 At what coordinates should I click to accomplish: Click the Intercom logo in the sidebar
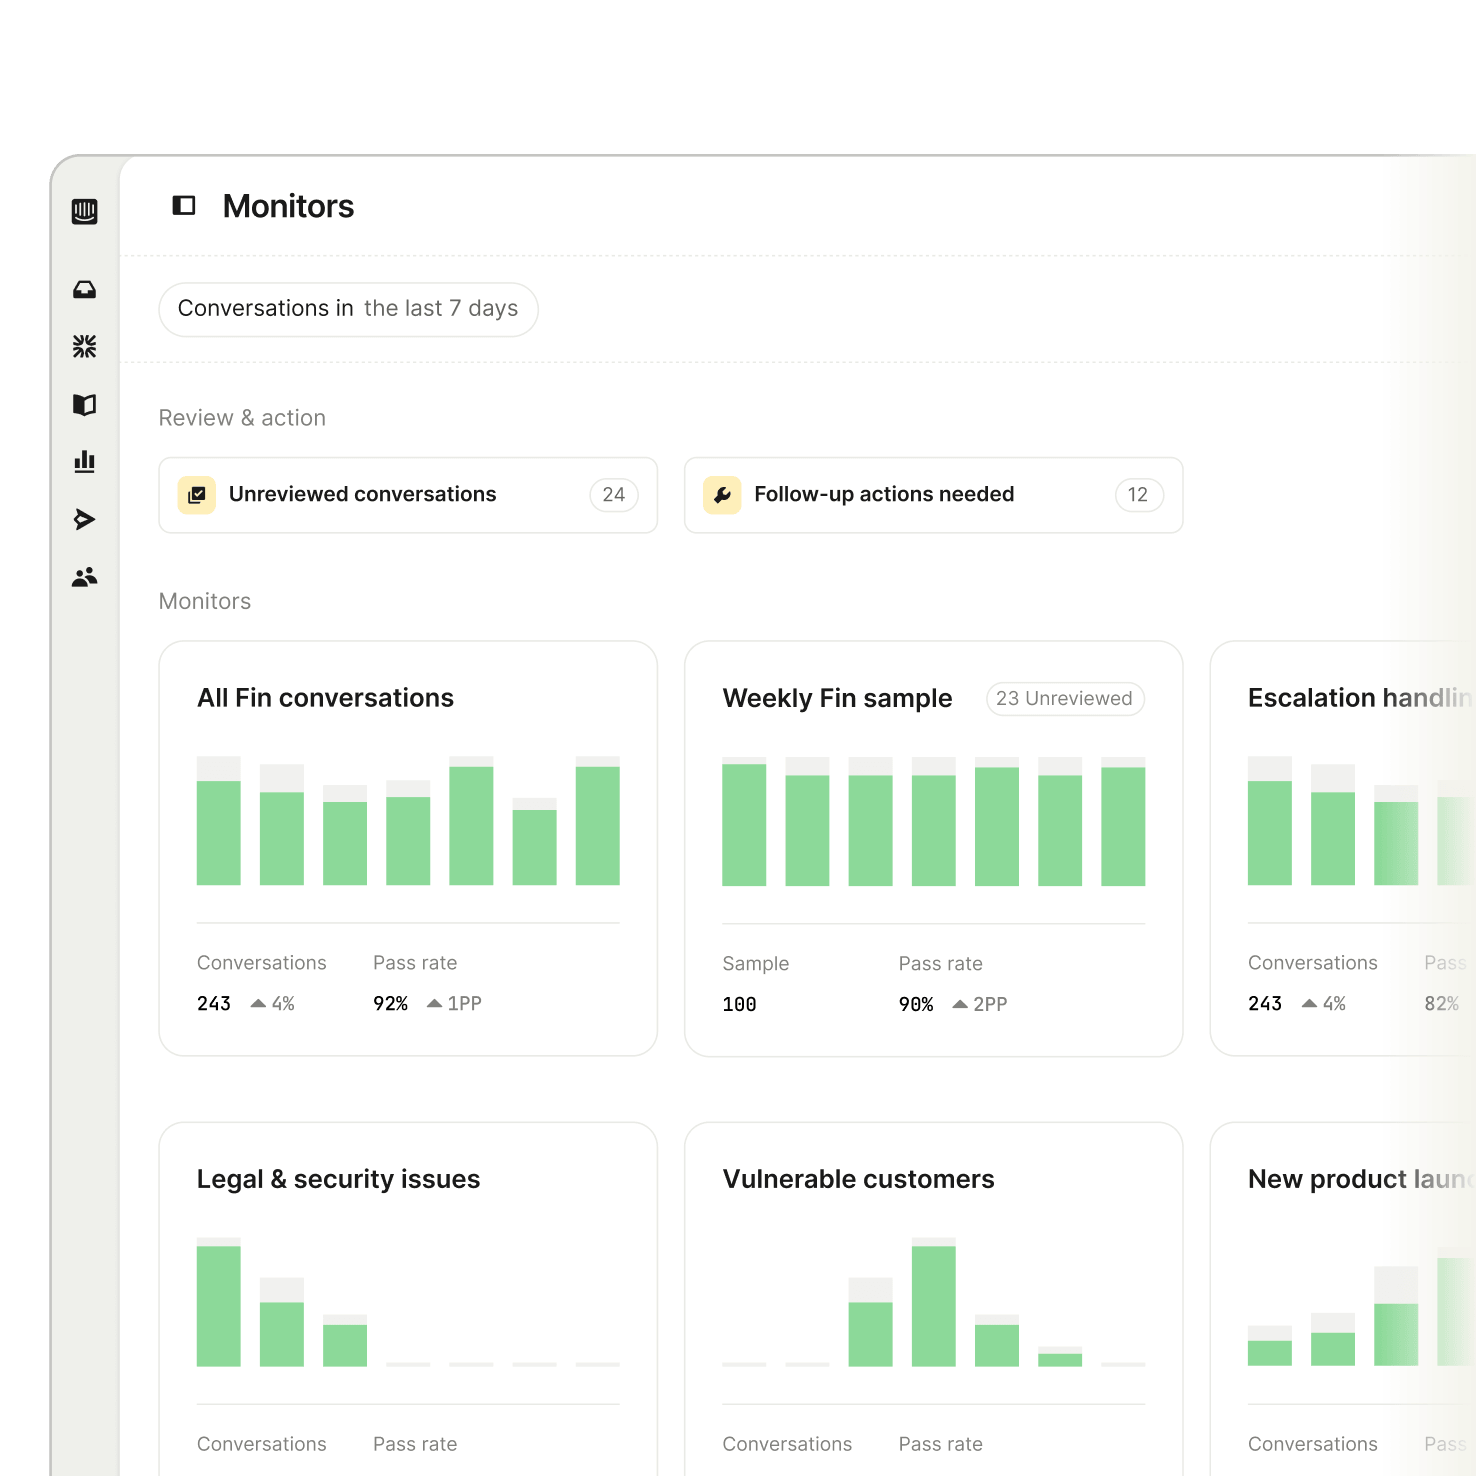[x=85, y=212]
